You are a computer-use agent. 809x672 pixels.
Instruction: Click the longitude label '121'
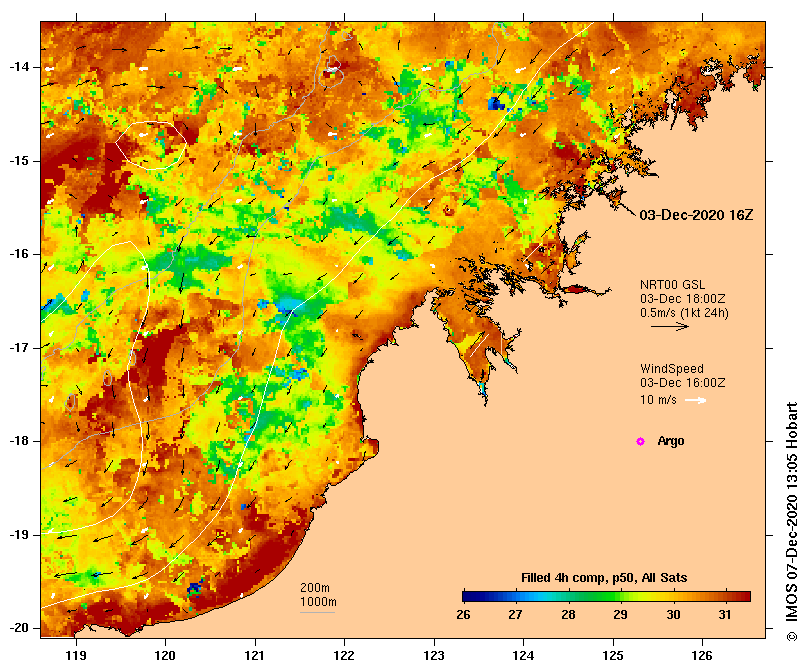click(255, 656)
